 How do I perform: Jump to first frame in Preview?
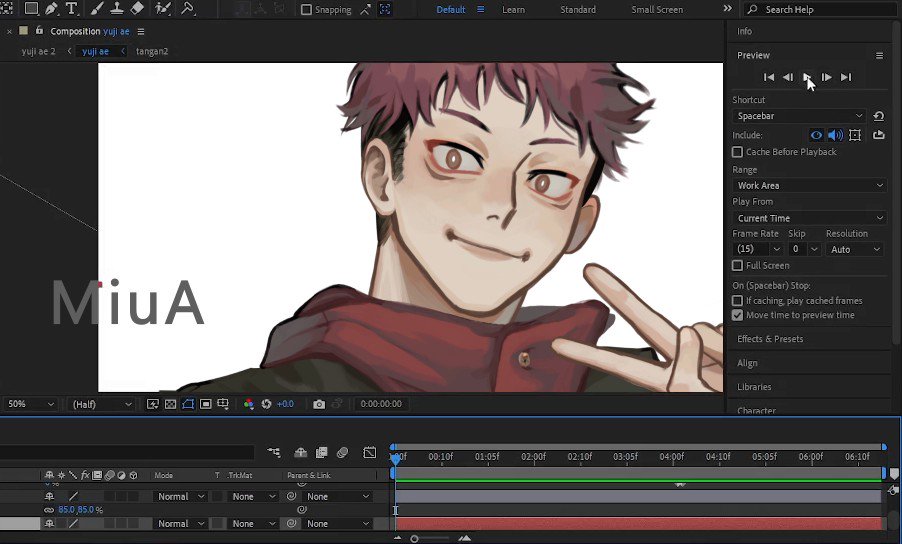pos(769,77)
